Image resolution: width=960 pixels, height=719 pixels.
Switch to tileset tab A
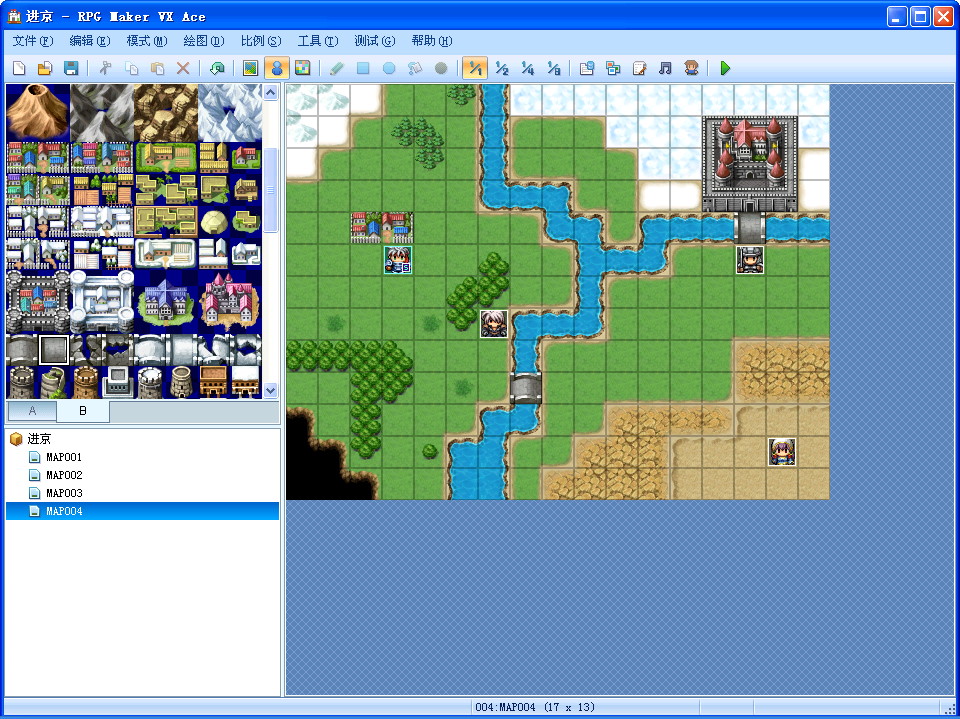(x=32, y=411)
